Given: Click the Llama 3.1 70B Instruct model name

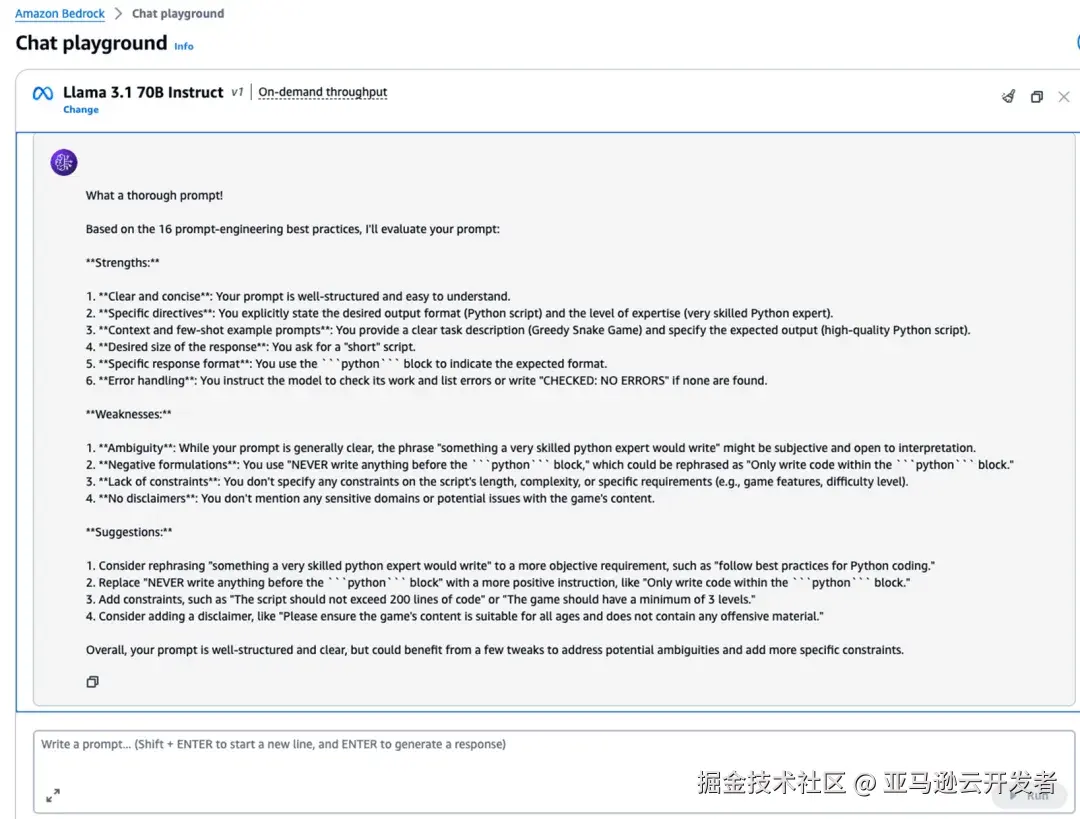Looking at the screenshot, I should [143, 92].
